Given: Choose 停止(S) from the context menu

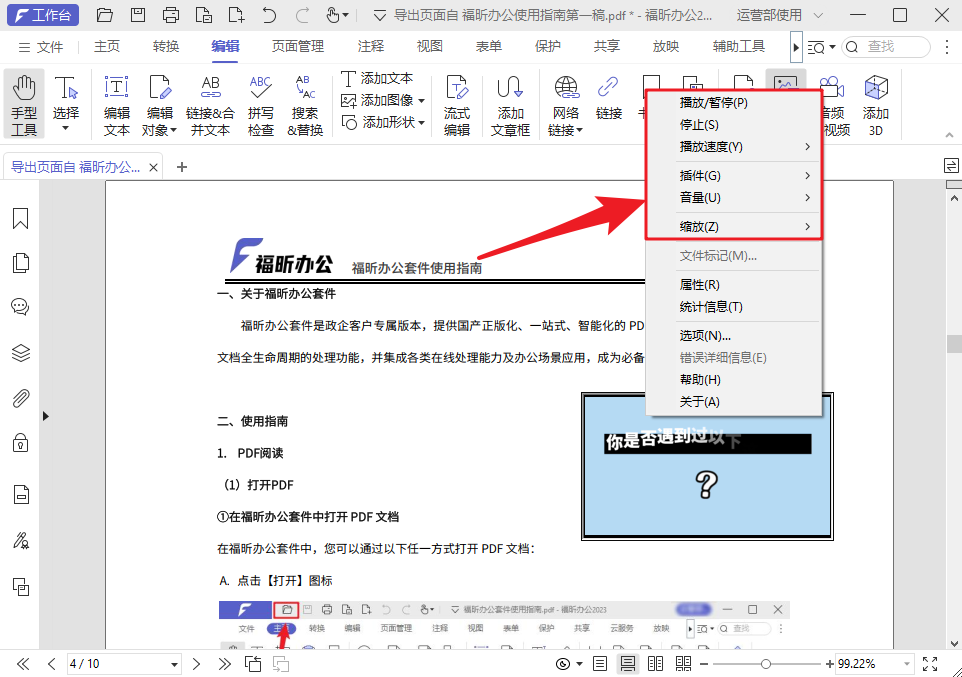Looking at the screenshot, I should coord(700,123).
